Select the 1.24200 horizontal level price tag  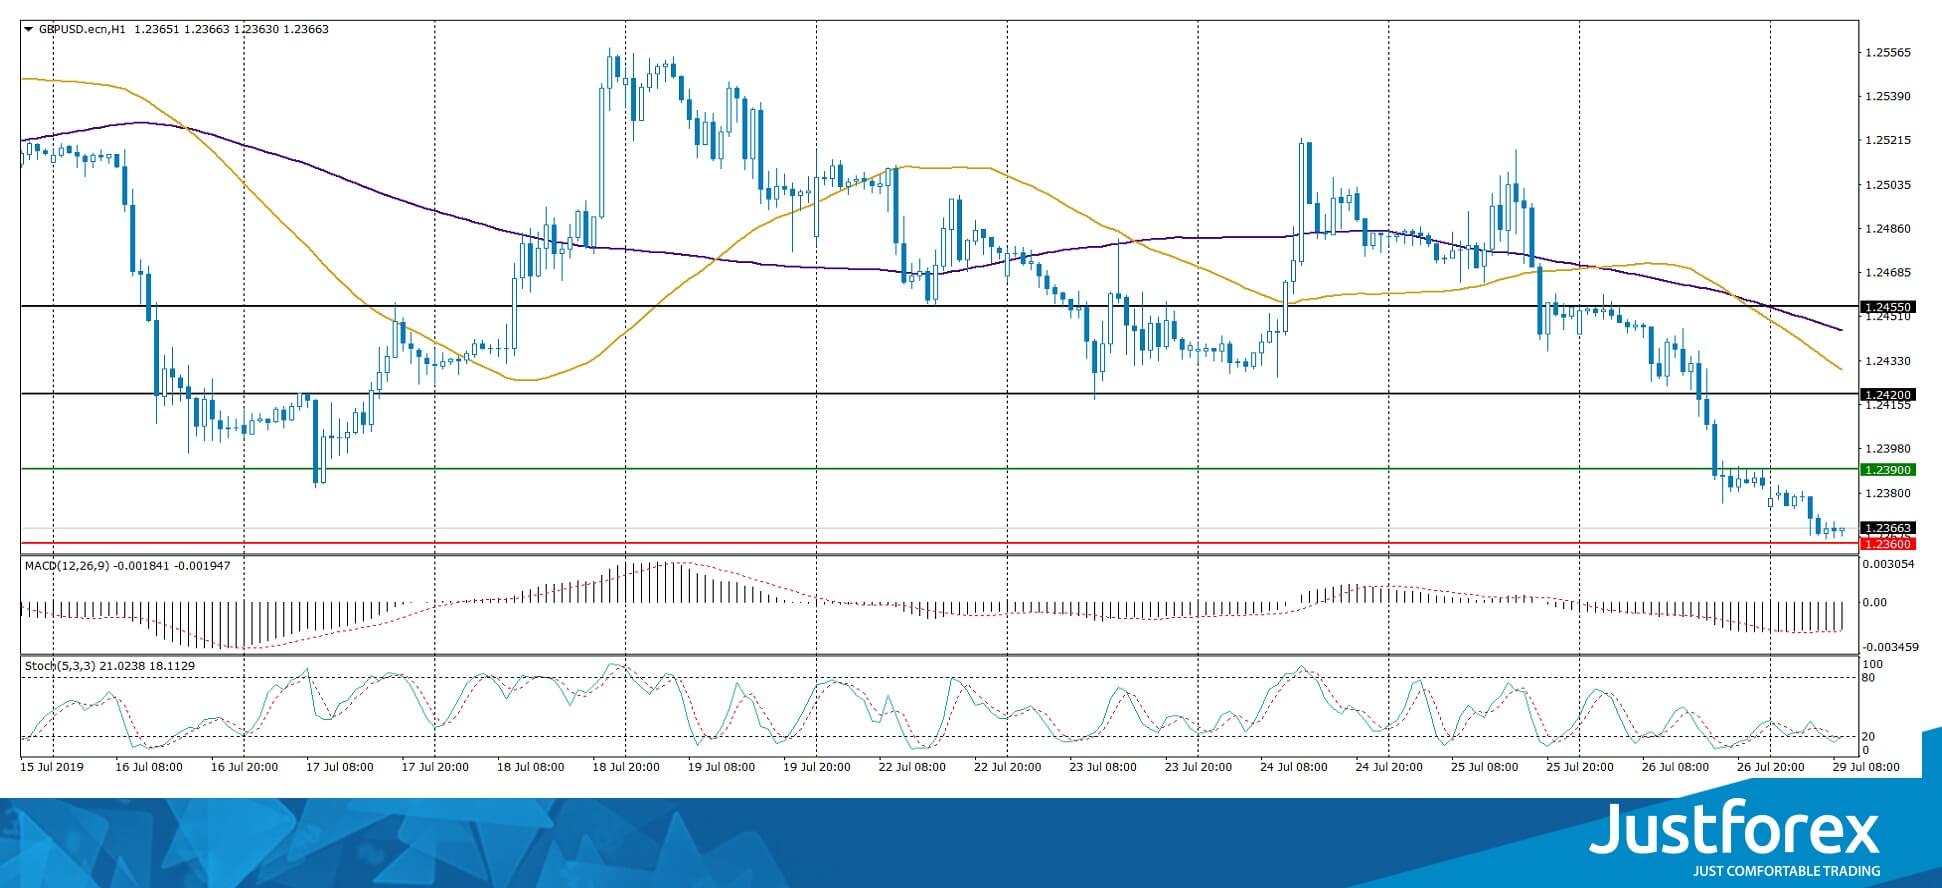pyautogui.click(x=1886, y=395)
